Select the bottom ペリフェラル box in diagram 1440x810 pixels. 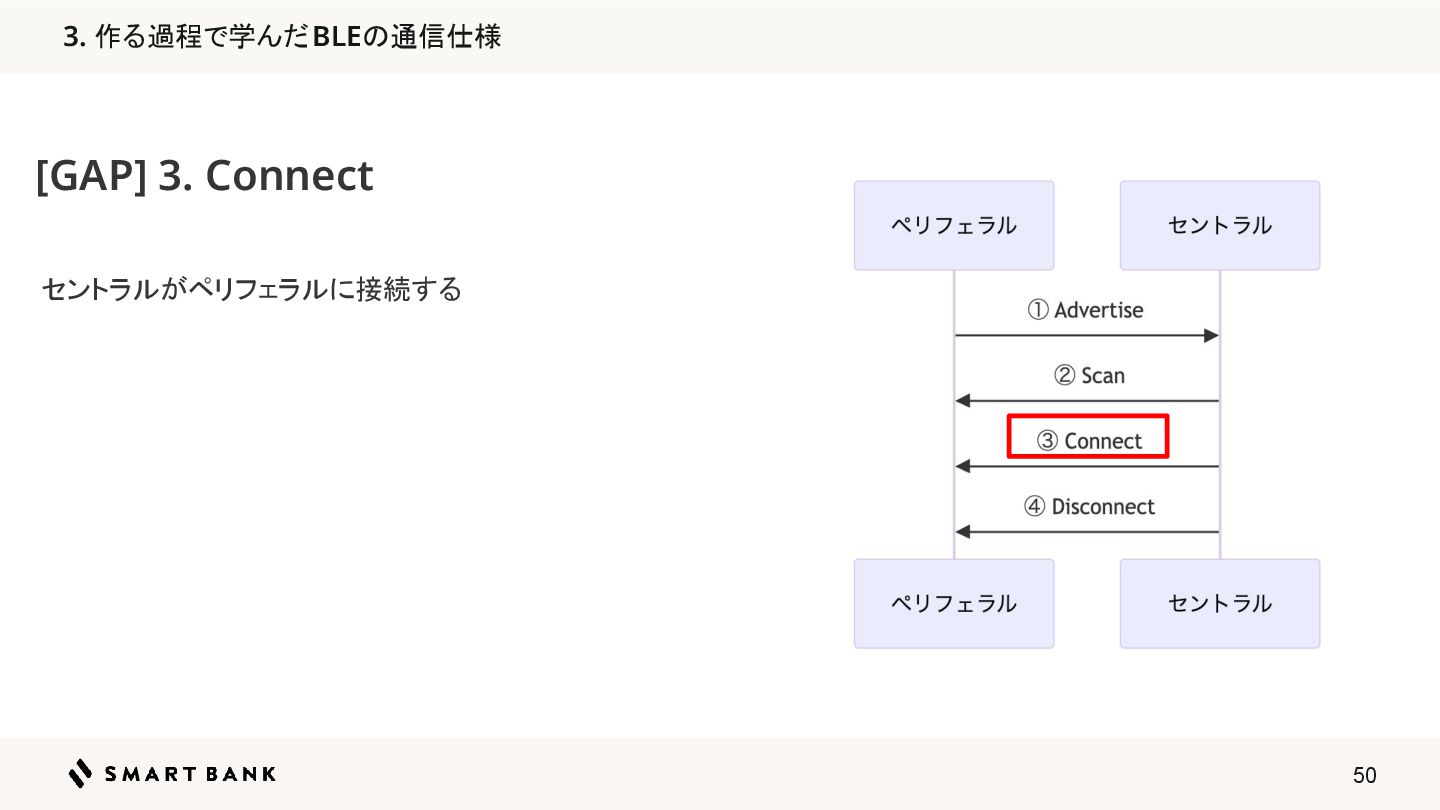(953, 603)
